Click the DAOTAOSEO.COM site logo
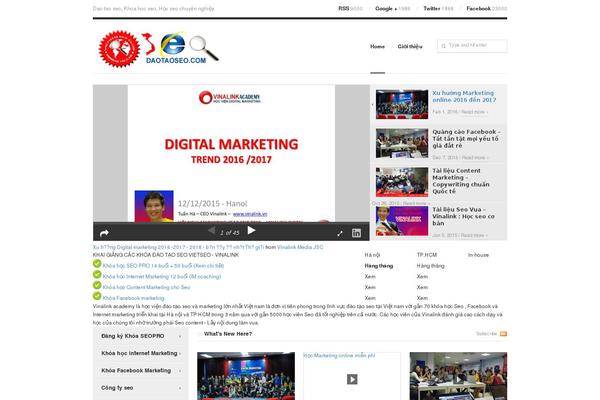Screen dimensions: 600x400 159,49
